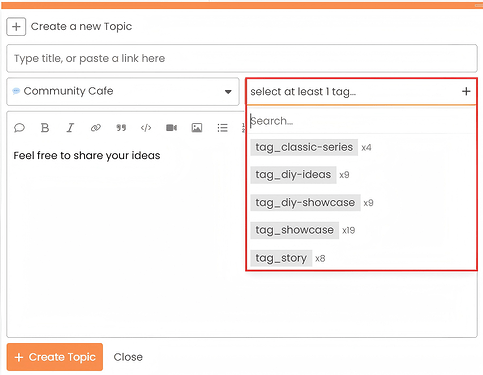
Task: Insert a hyperlink via link icon
Action: [x=96, y=128]
